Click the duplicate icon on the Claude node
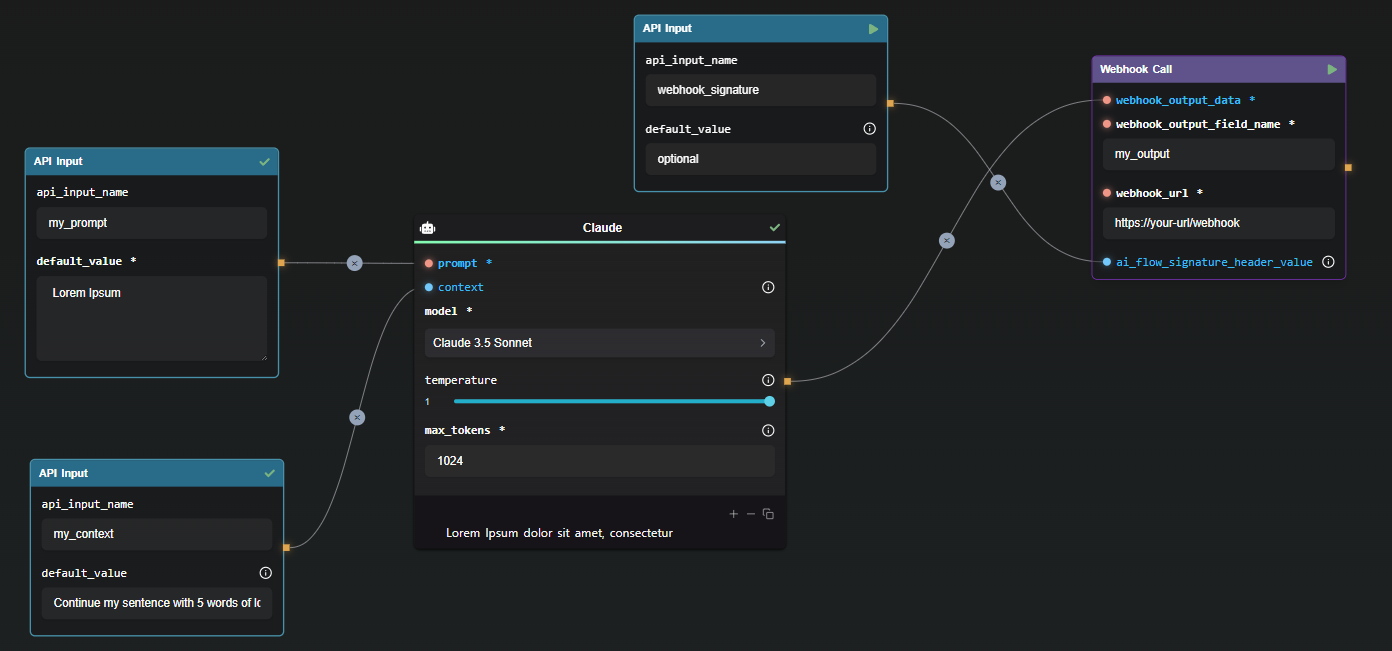Screen dimensions: 1392x651 [768, 513]
